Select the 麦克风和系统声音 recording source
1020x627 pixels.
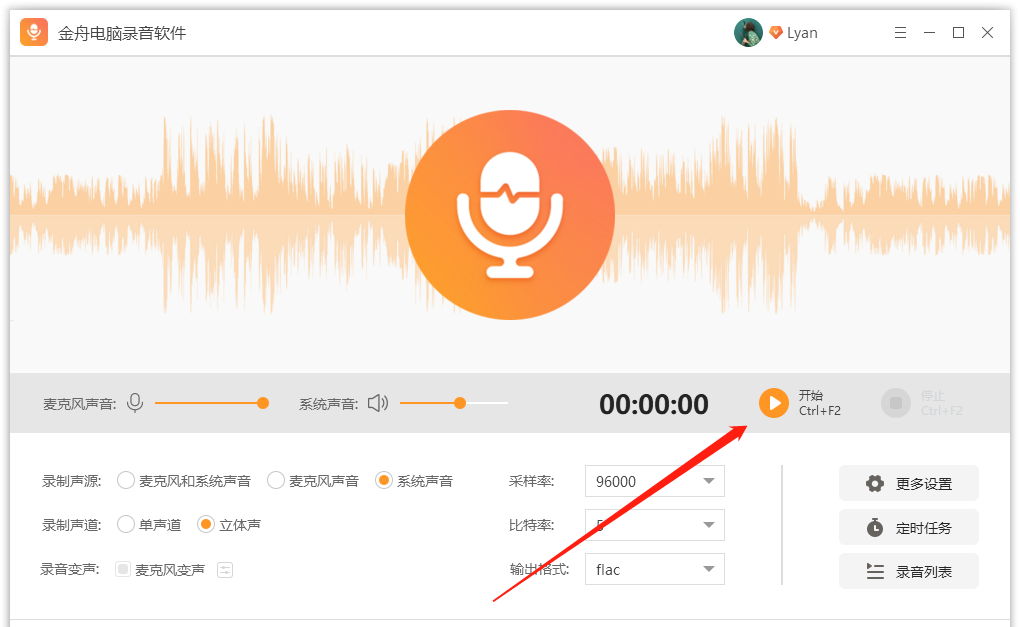click(126, 480)
